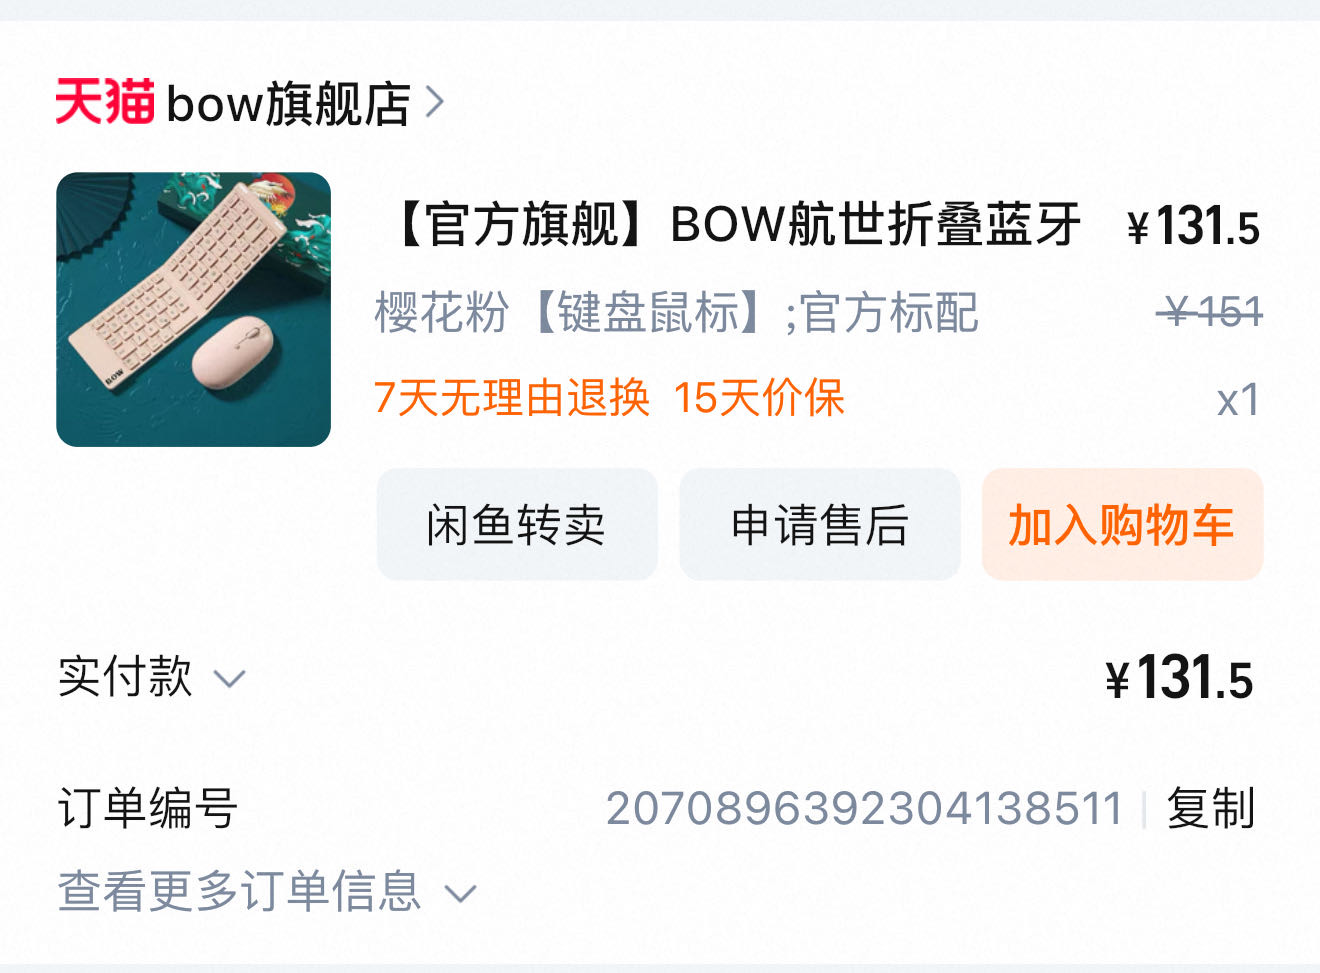Click the orange 加入购物车 button
This screenshot has width=1320, height=973.
pyautogui.click(x=1122, y=524)
